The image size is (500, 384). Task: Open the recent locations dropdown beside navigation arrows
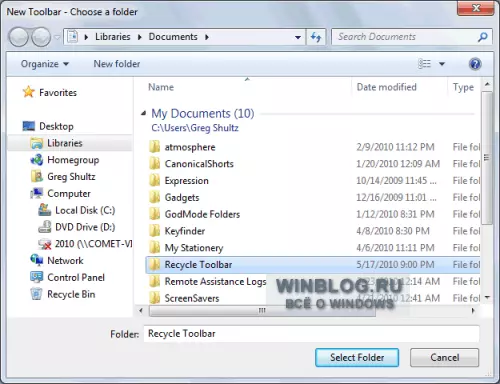(x=57, y=37)
